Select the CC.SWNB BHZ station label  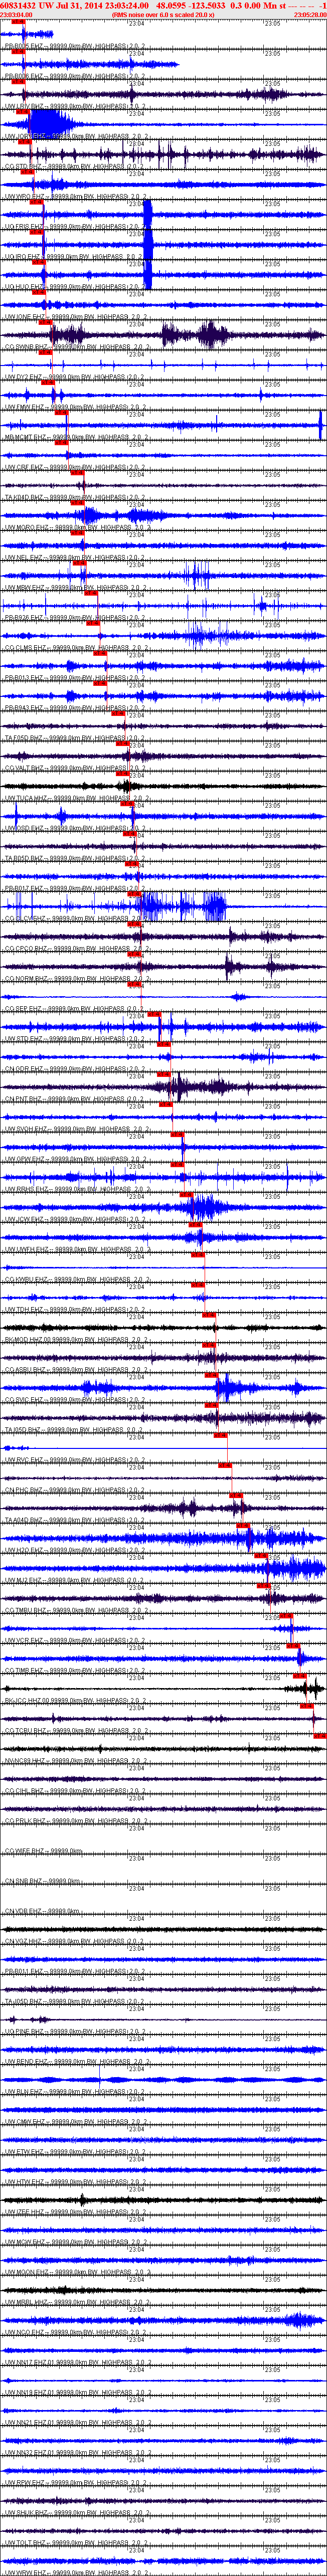[x=75, y=347]
